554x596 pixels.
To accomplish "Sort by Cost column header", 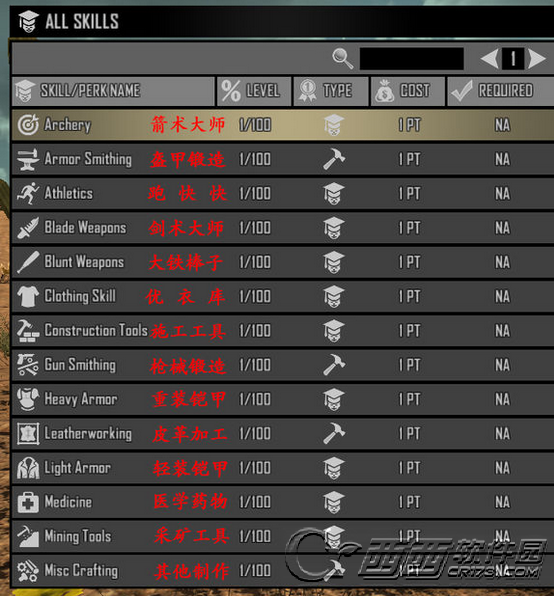I will click(x=408, y=91).
